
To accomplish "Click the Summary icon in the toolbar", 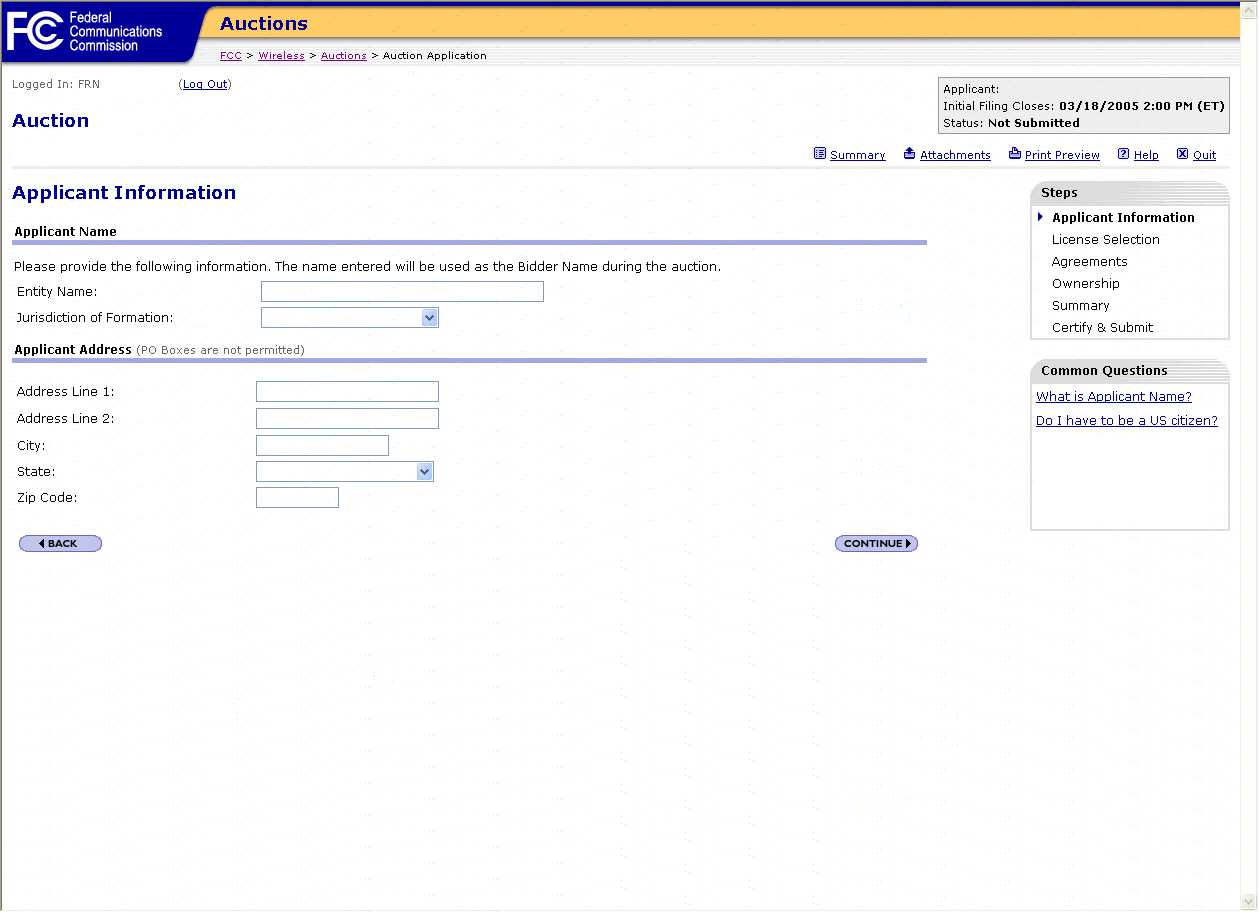I will (x=820, y=154).
